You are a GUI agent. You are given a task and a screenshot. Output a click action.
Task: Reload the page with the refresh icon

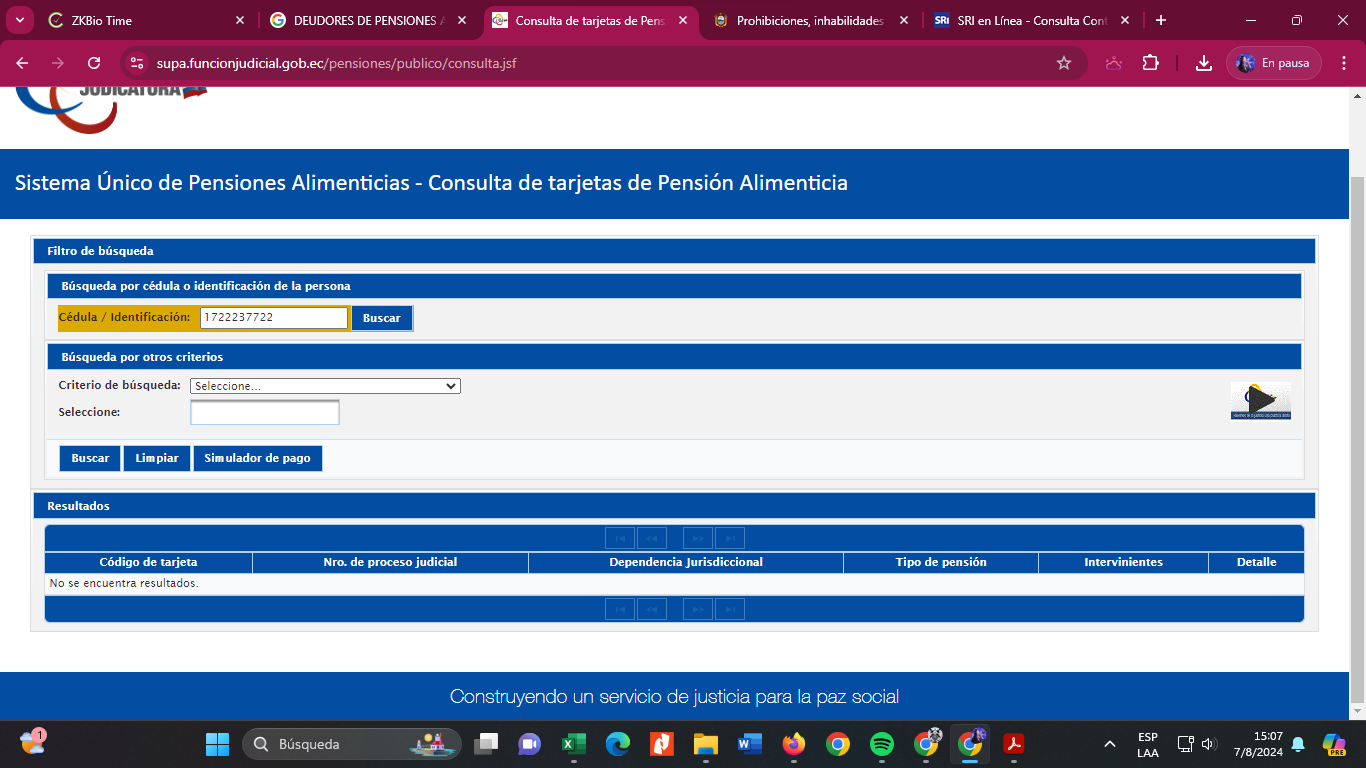pyautogui.click(x=94, y=63)
